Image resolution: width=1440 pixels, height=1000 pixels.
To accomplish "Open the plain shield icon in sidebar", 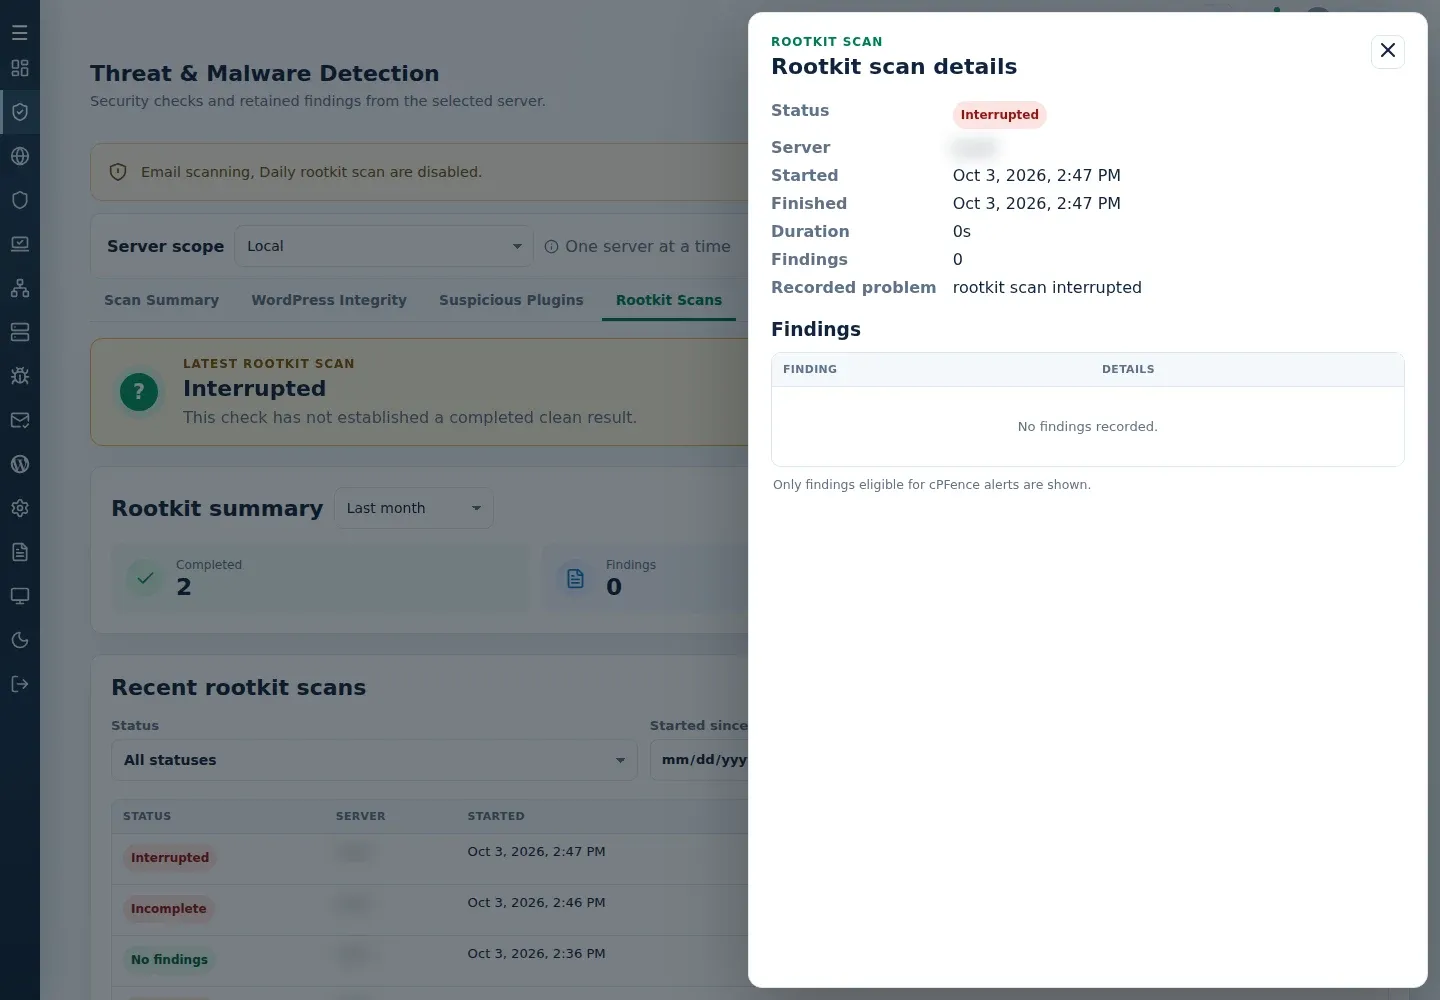I will pyautogui.click(x=20, y=200).
